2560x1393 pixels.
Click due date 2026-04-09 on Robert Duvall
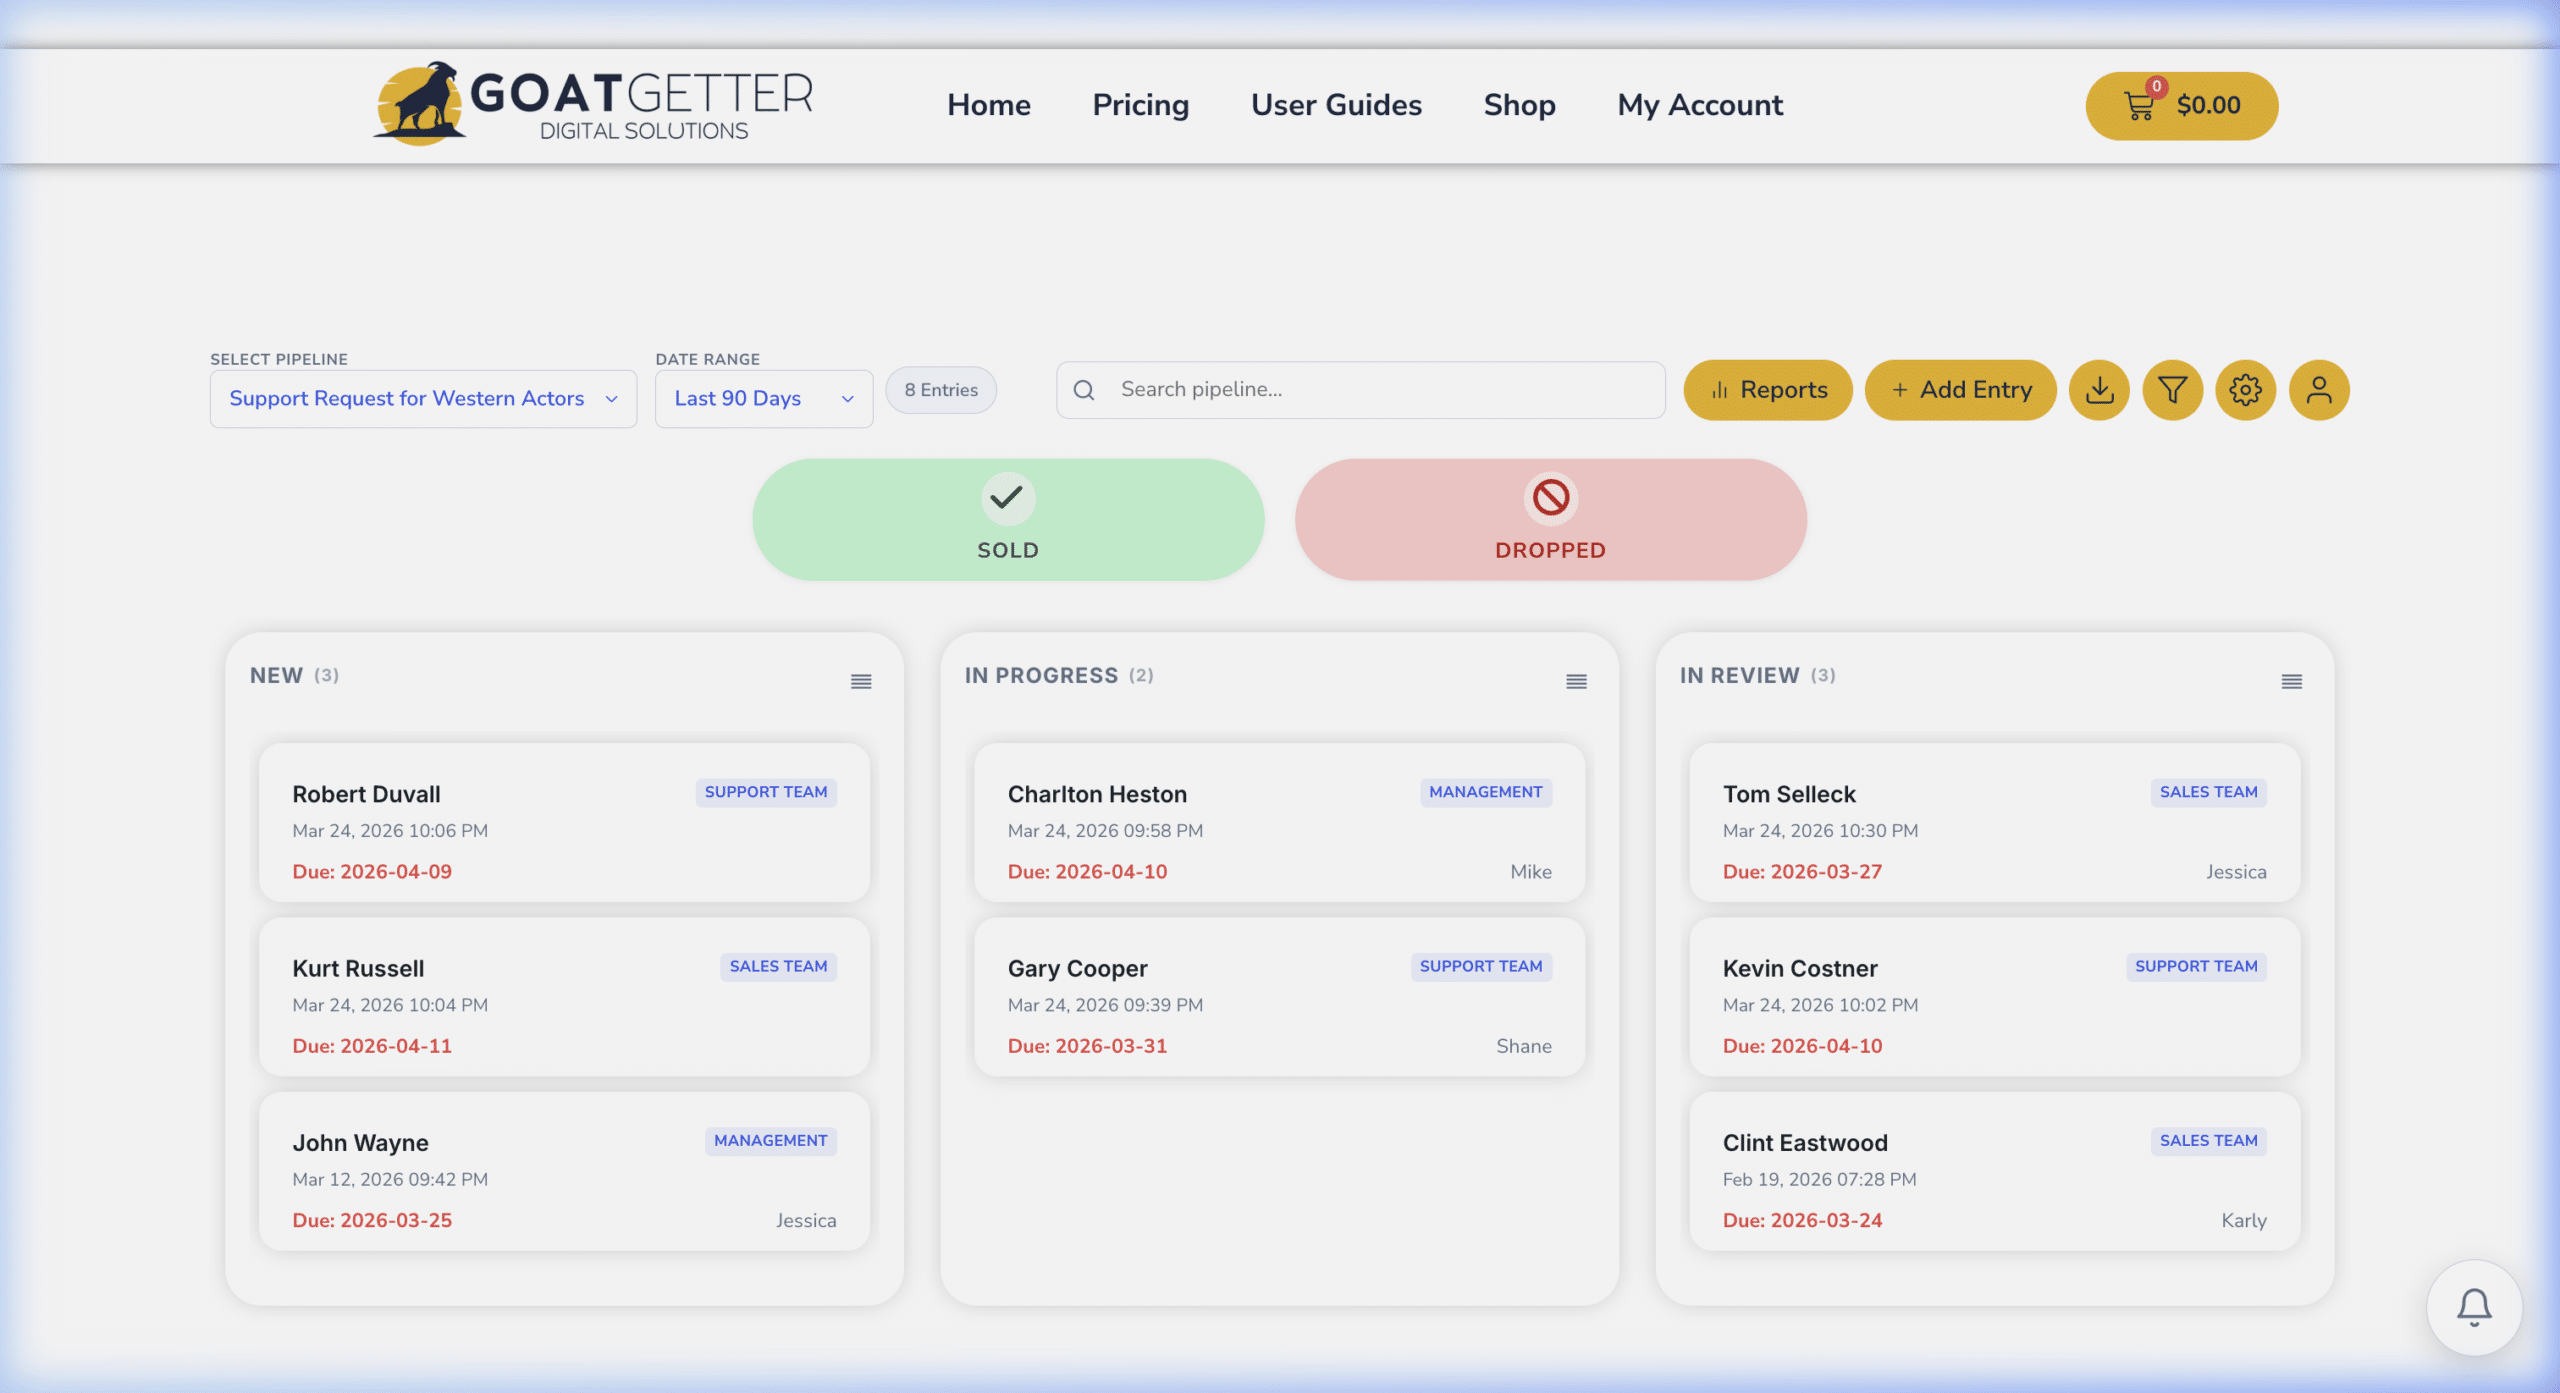[372, 872]
